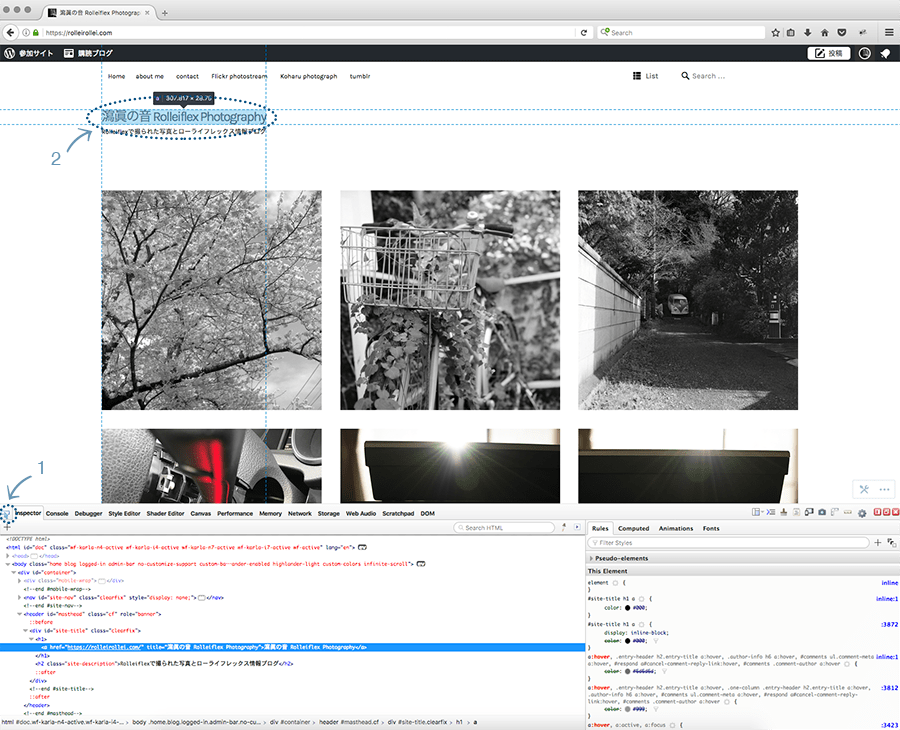Click the 投稿 write post button
This screenshot has width=900, height=730.
click(x=828, y=54)
